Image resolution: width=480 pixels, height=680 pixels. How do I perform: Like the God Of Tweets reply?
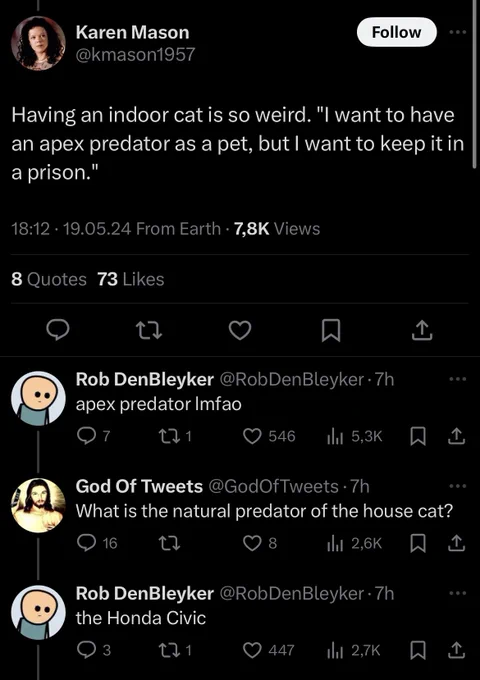260,543
